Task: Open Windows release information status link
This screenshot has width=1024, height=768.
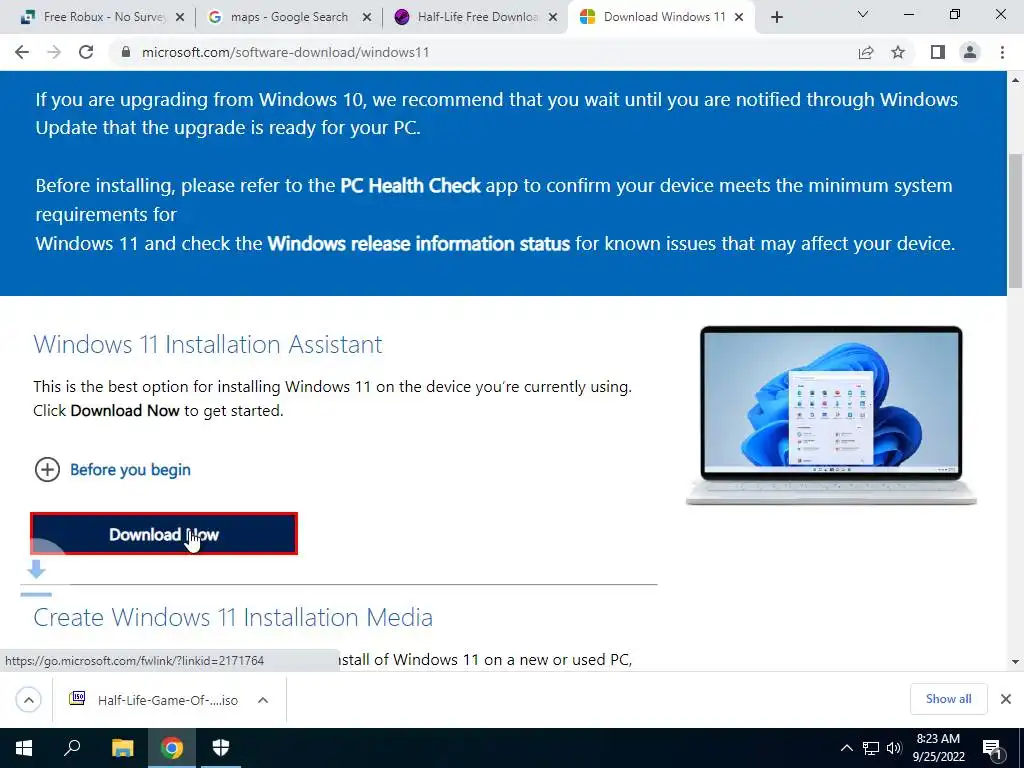Action: coord(419,244)
